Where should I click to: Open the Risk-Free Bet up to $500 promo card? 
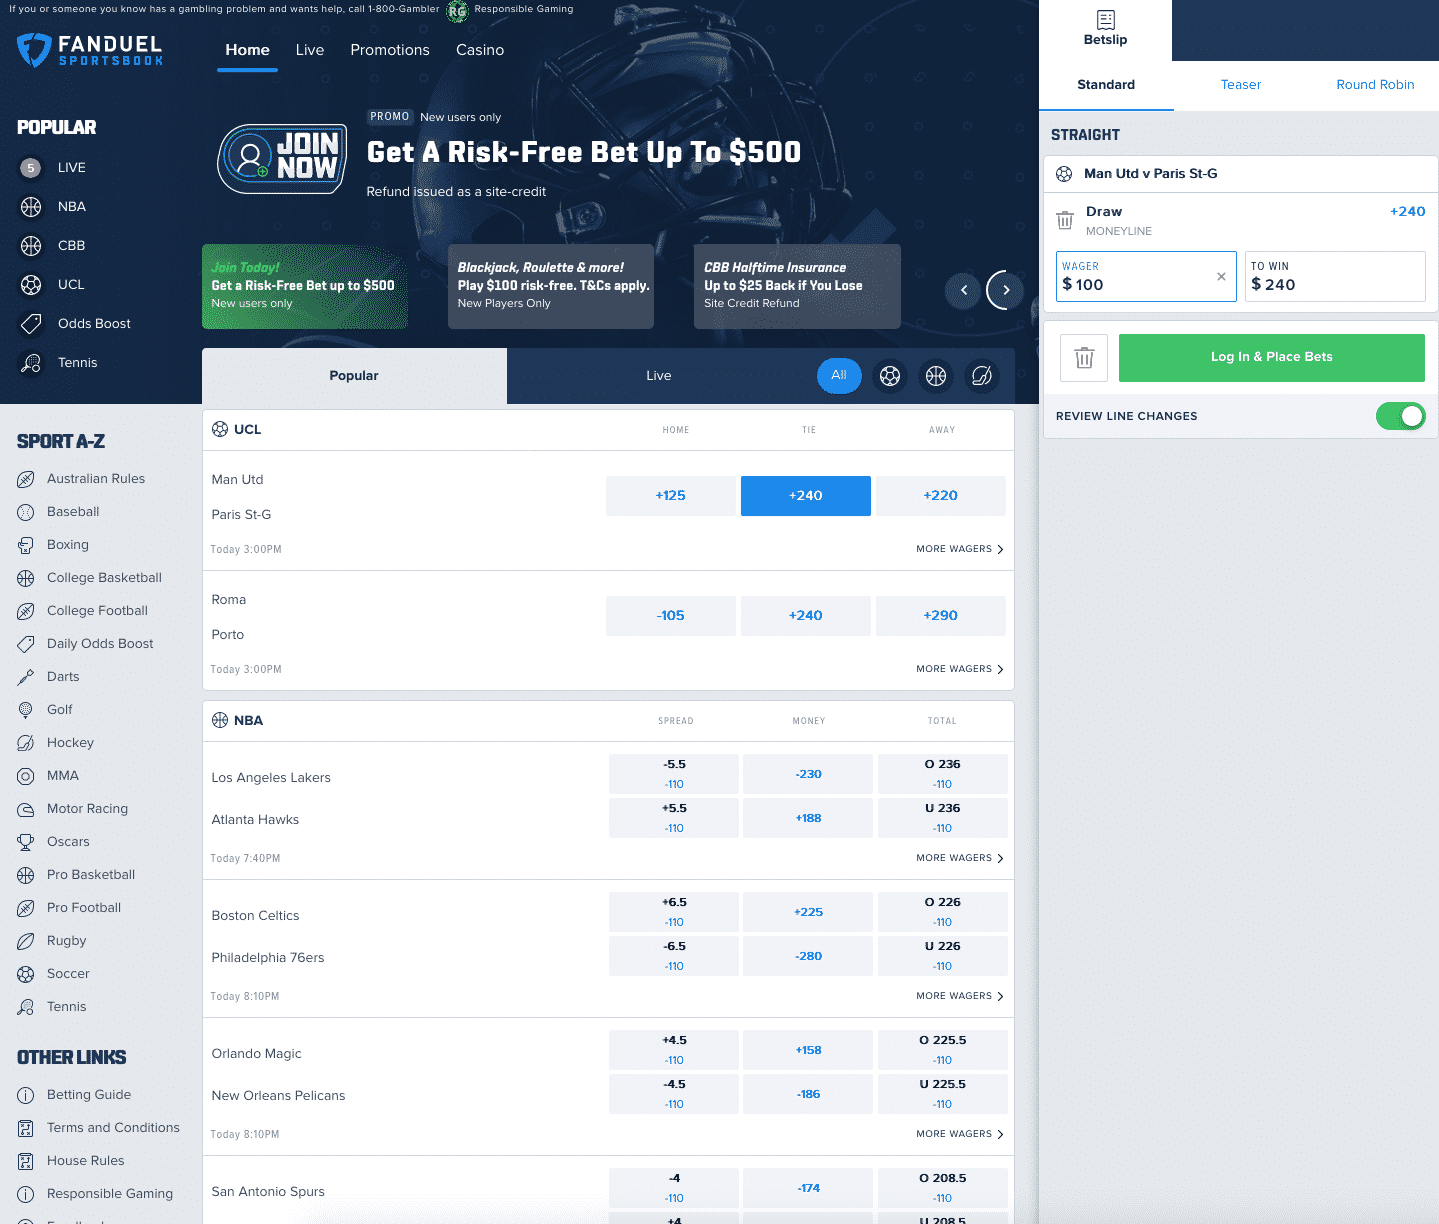[305, 286]
